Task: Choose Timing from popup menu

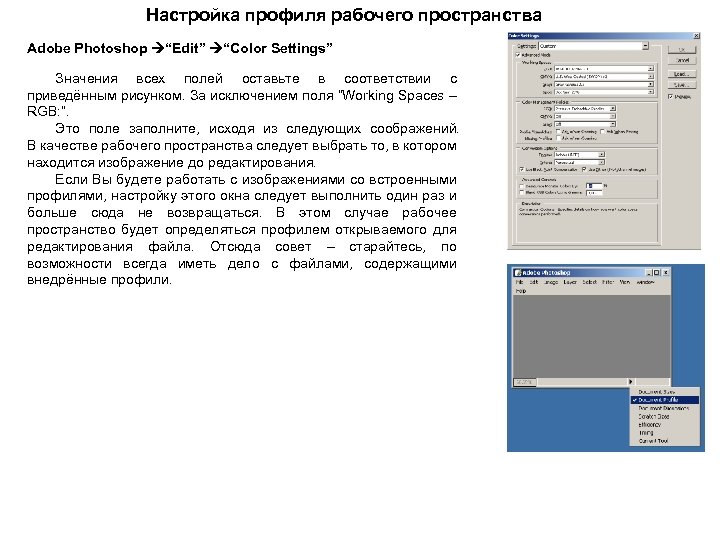Action: point(665,433)
